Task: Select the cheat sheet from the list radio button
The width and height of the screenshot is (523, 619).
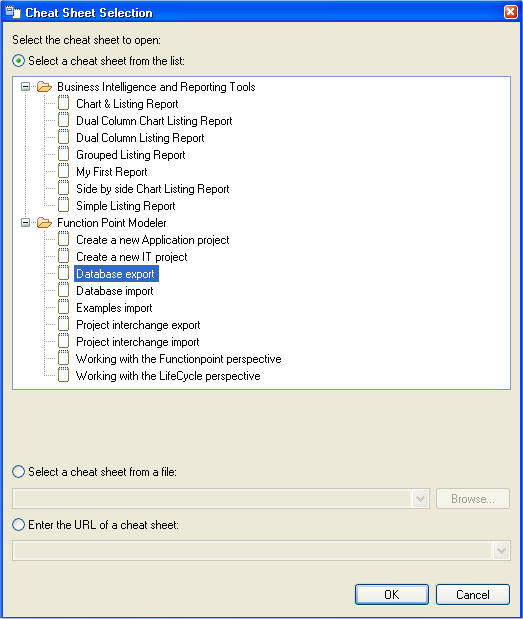Action: coord(19,61)
